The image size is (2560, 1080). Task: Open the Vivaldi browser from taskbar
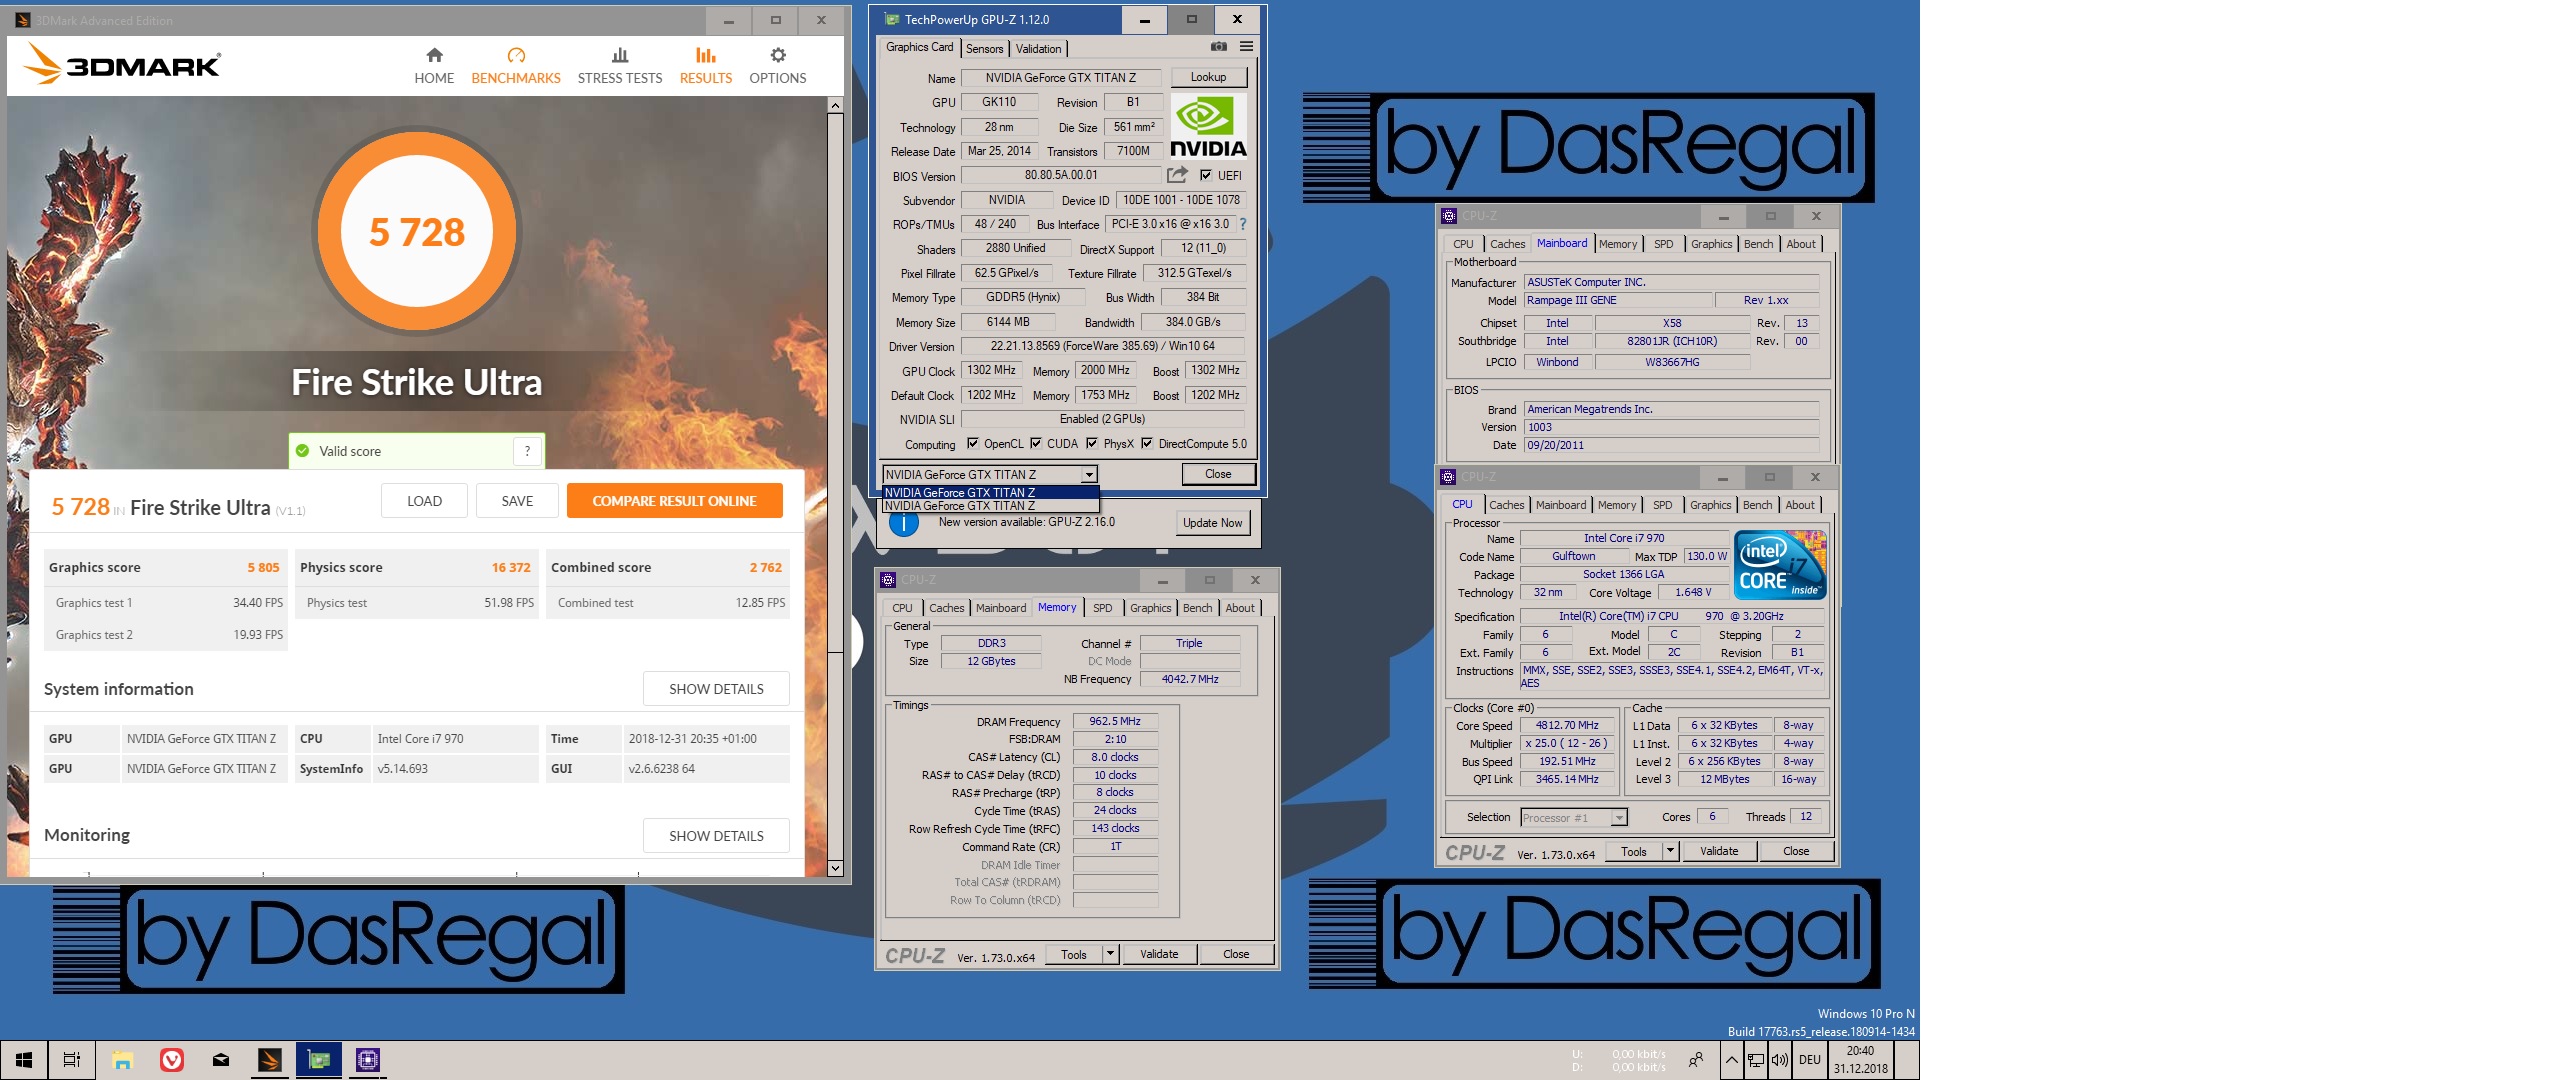(172, 1060)
